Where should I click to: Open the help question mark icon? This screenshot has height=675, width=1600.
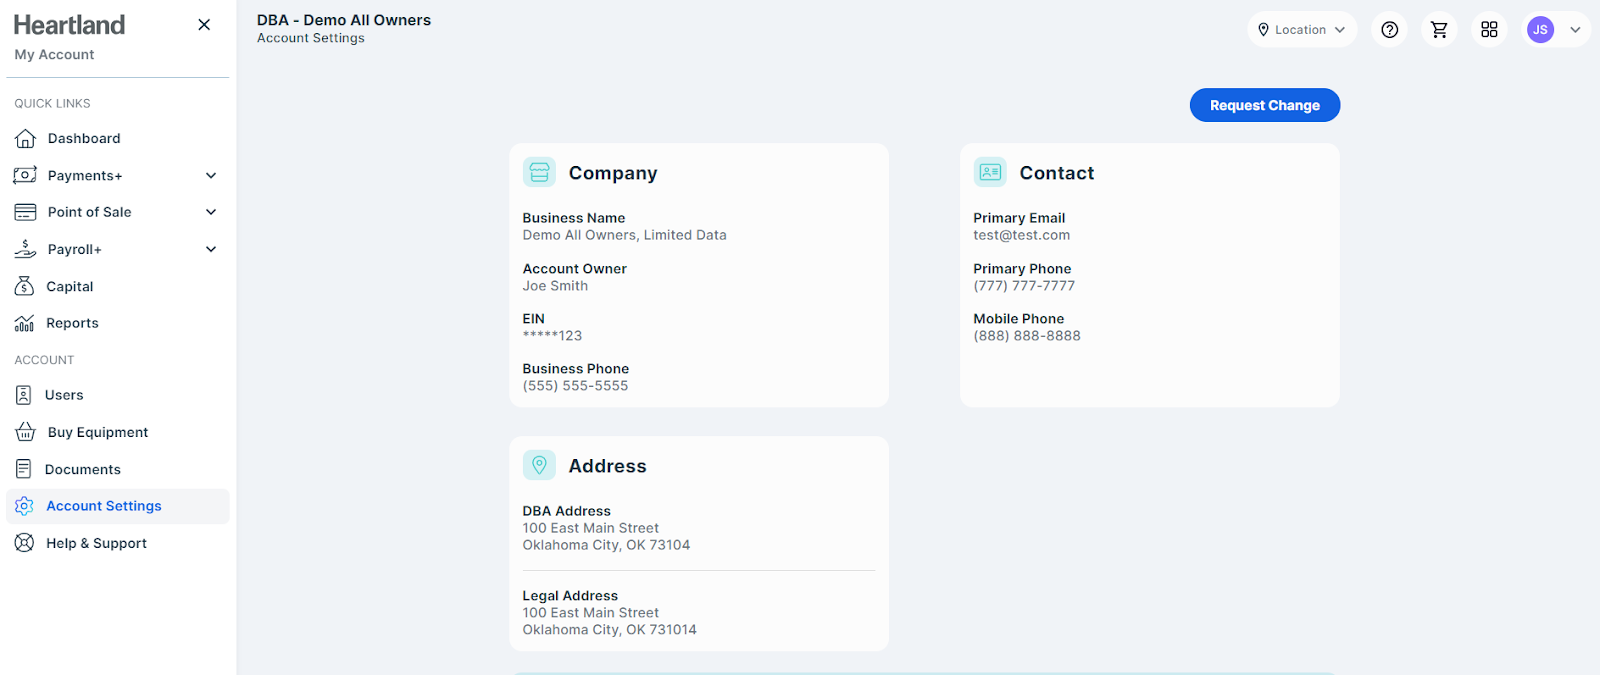tap(1389, 30)
